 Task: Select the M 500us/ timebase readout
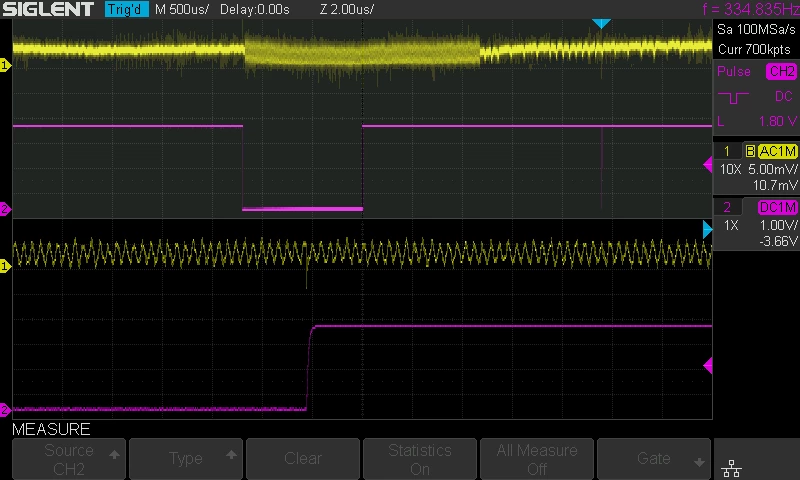click(182, 9)
